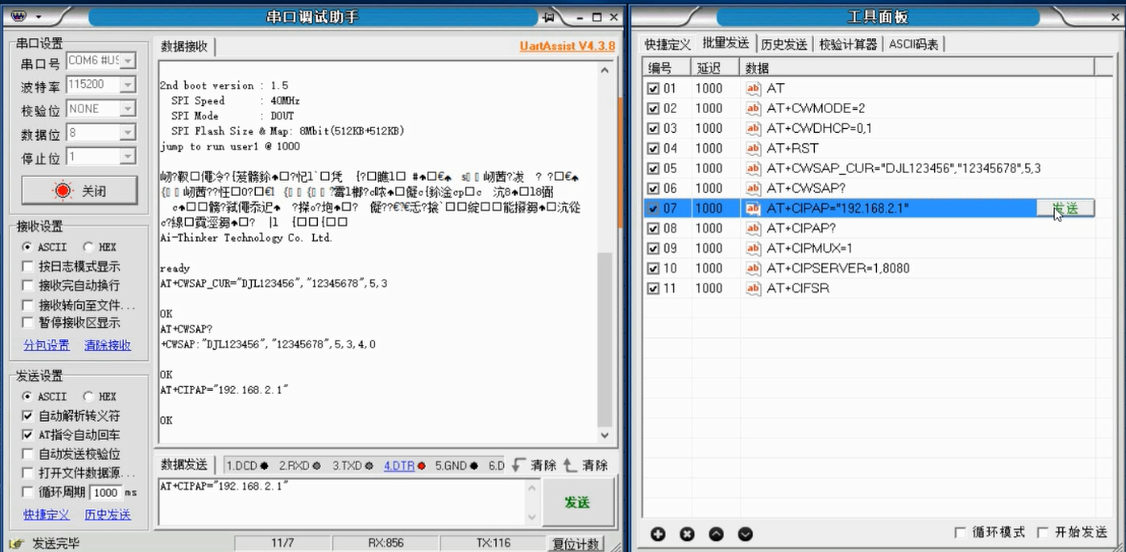Click the 清除接收 link
1126x552 pixels.
[x=108, y=345]
